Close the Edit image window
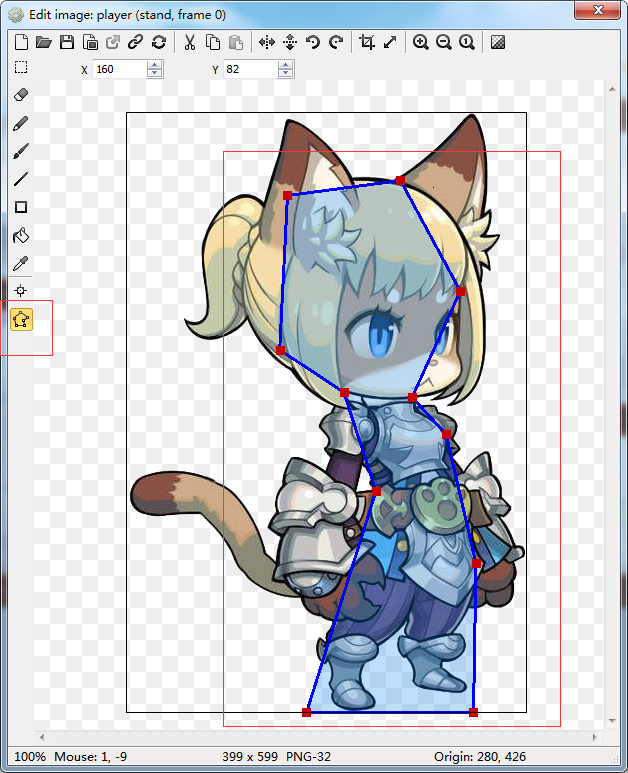The height and width of the screenshot is (773, 628). click(597, 10)
